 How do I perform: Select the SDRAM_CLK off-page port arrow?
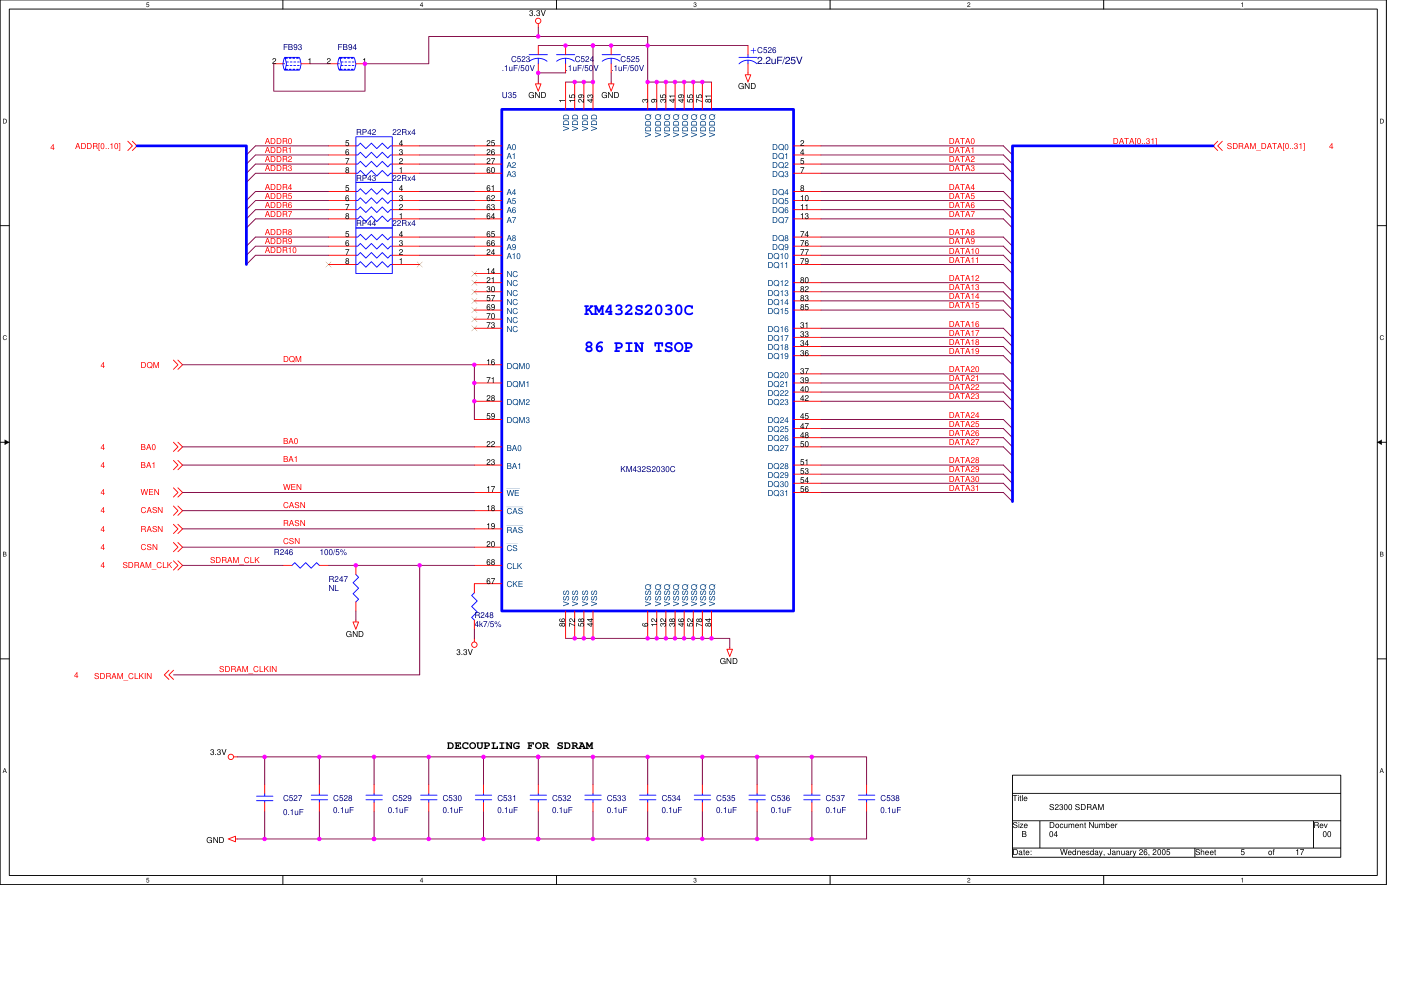coord(178,565)
